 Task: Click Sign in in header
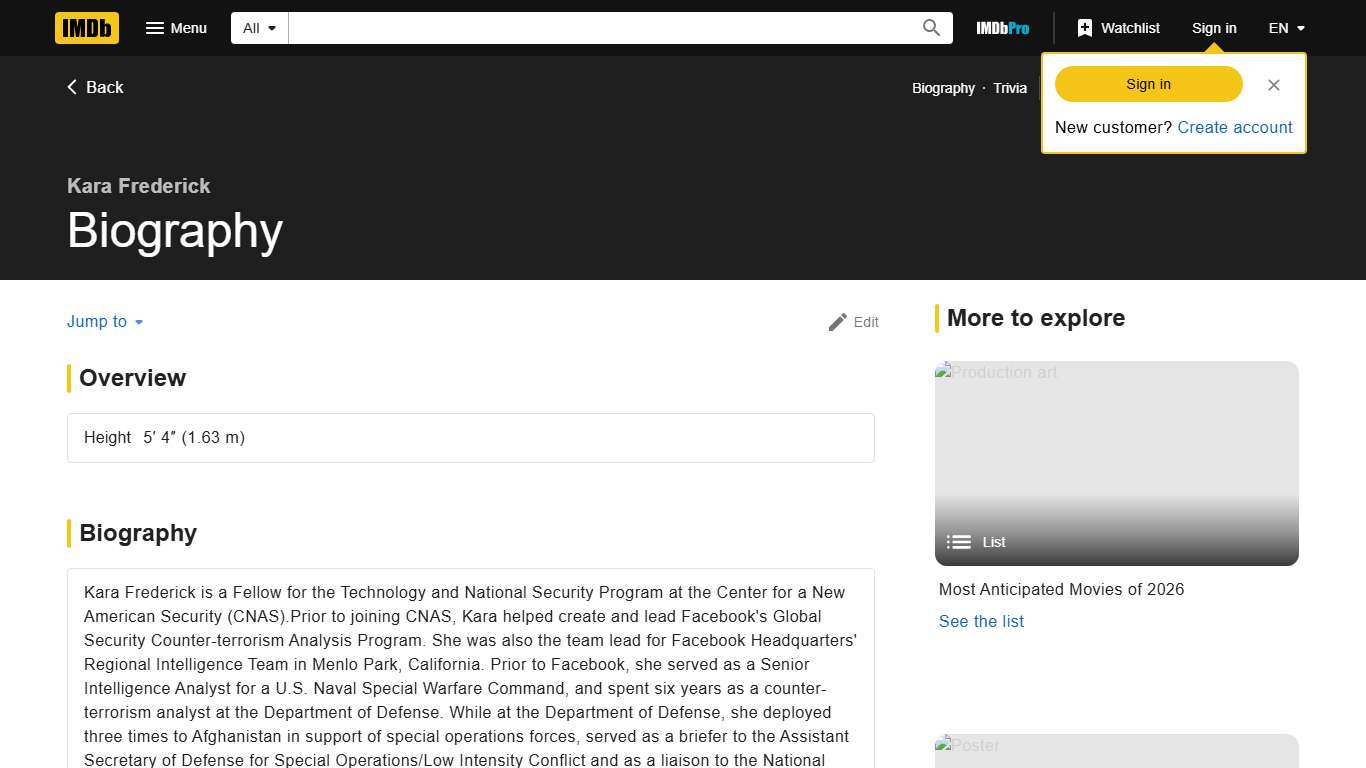1213,28
